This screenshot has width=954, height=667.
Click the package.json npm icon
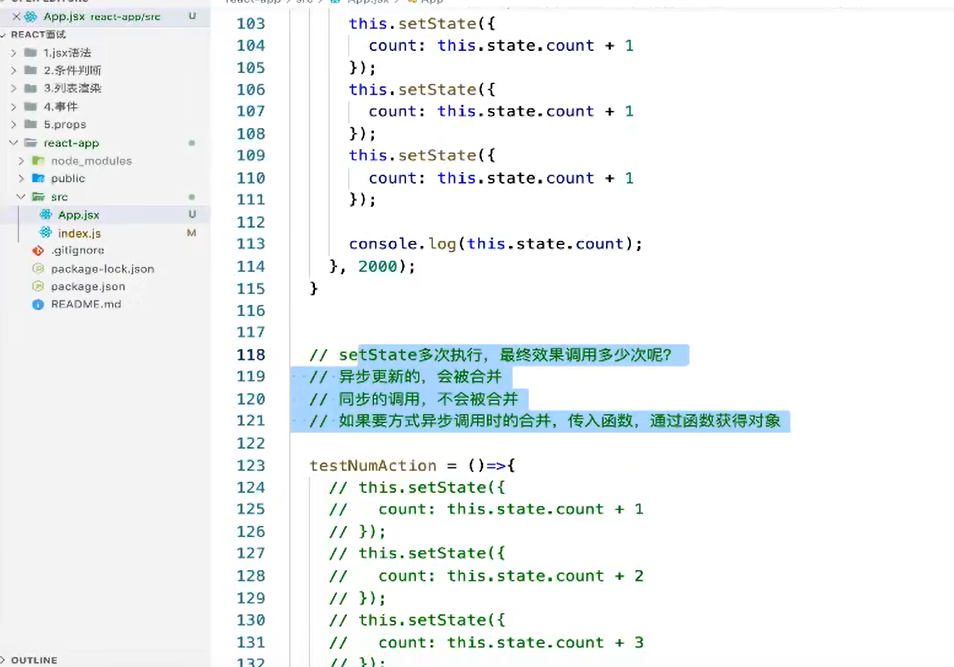tap(37, 287)
